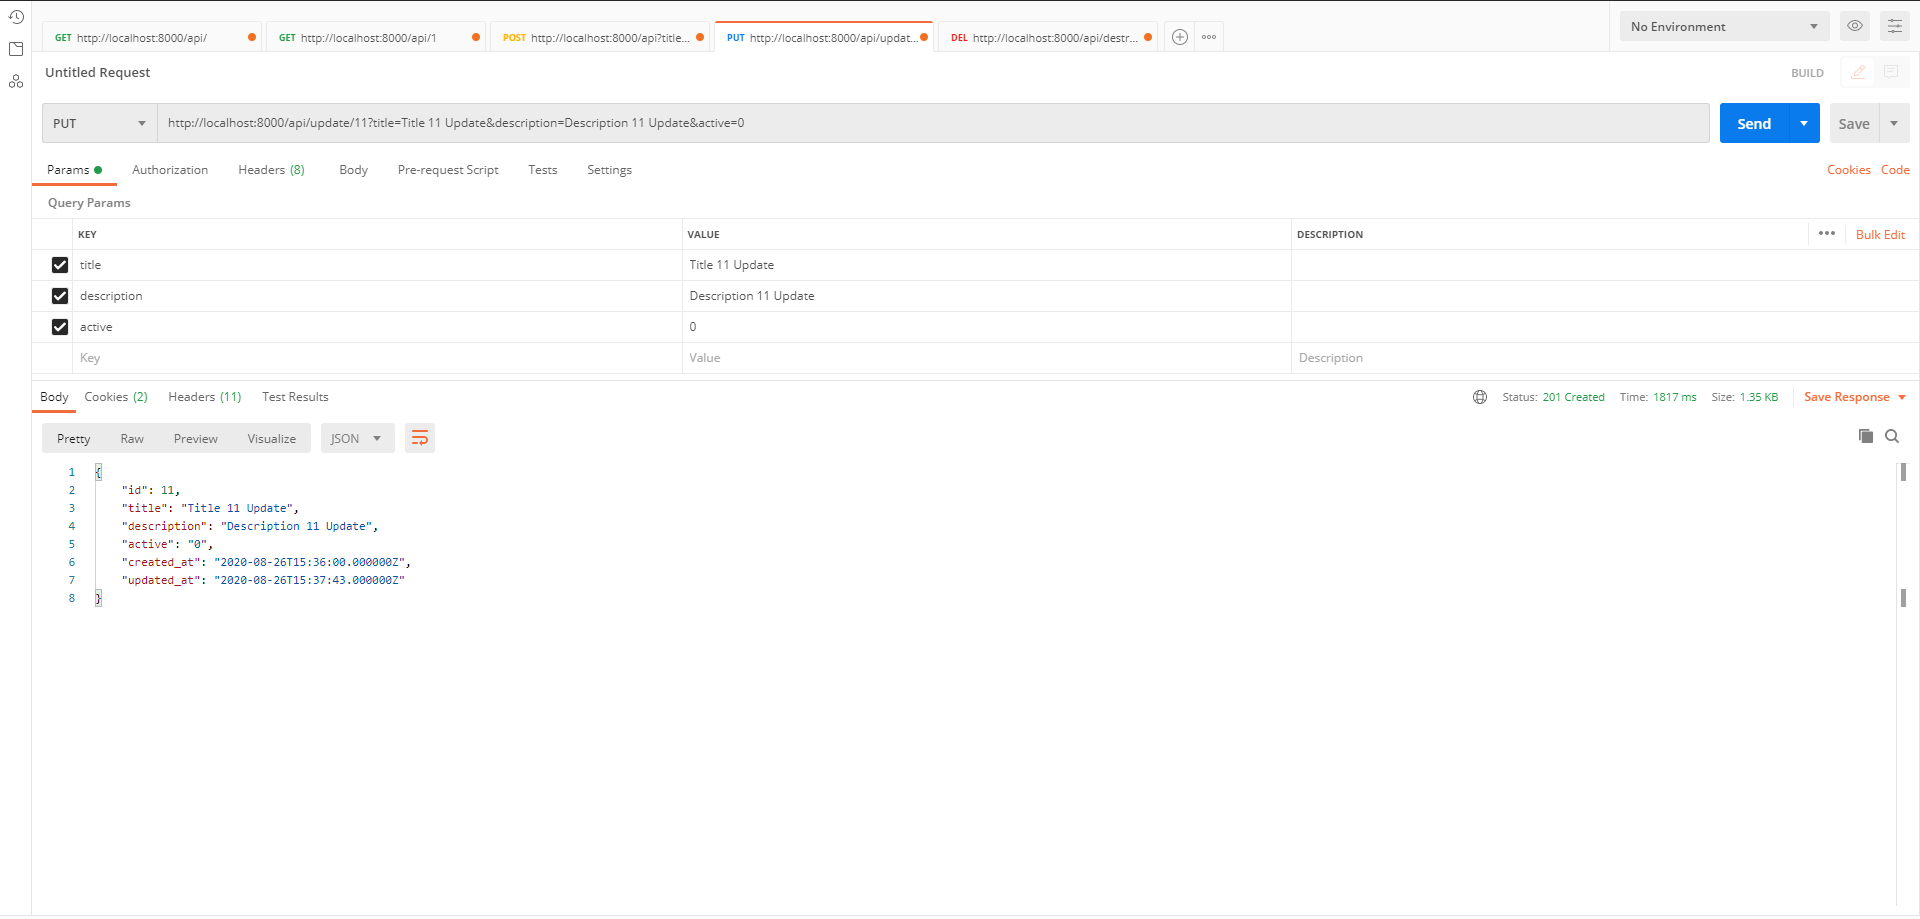Click the network globe icon by Status
Screen dimensions: 1920x919
[x=1480, y=397]
